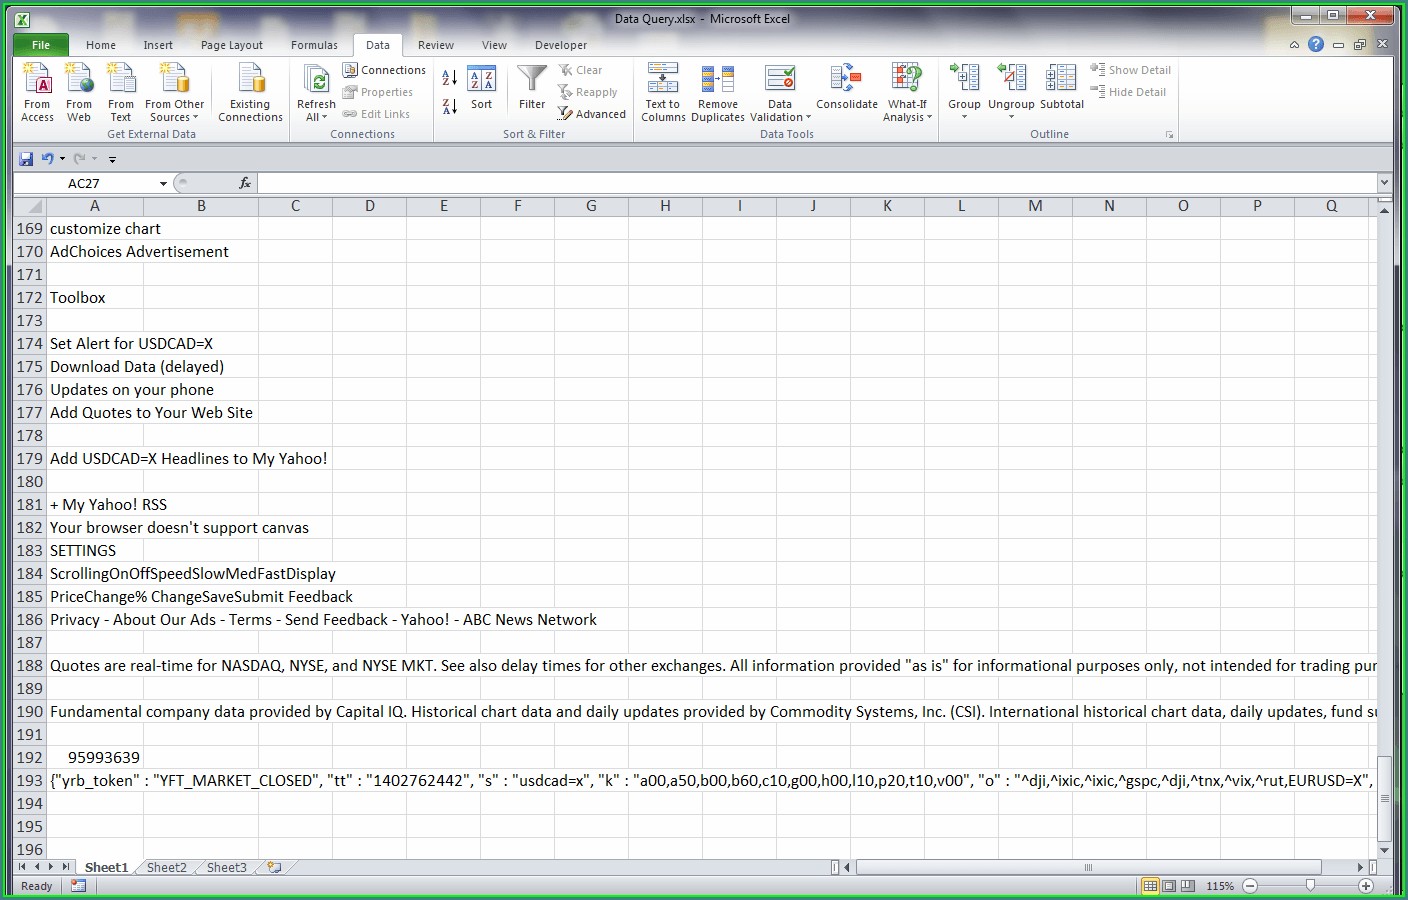Screen dimensions: 1408x900
Task: Expand the formula bar
Action: point(1384,183)
